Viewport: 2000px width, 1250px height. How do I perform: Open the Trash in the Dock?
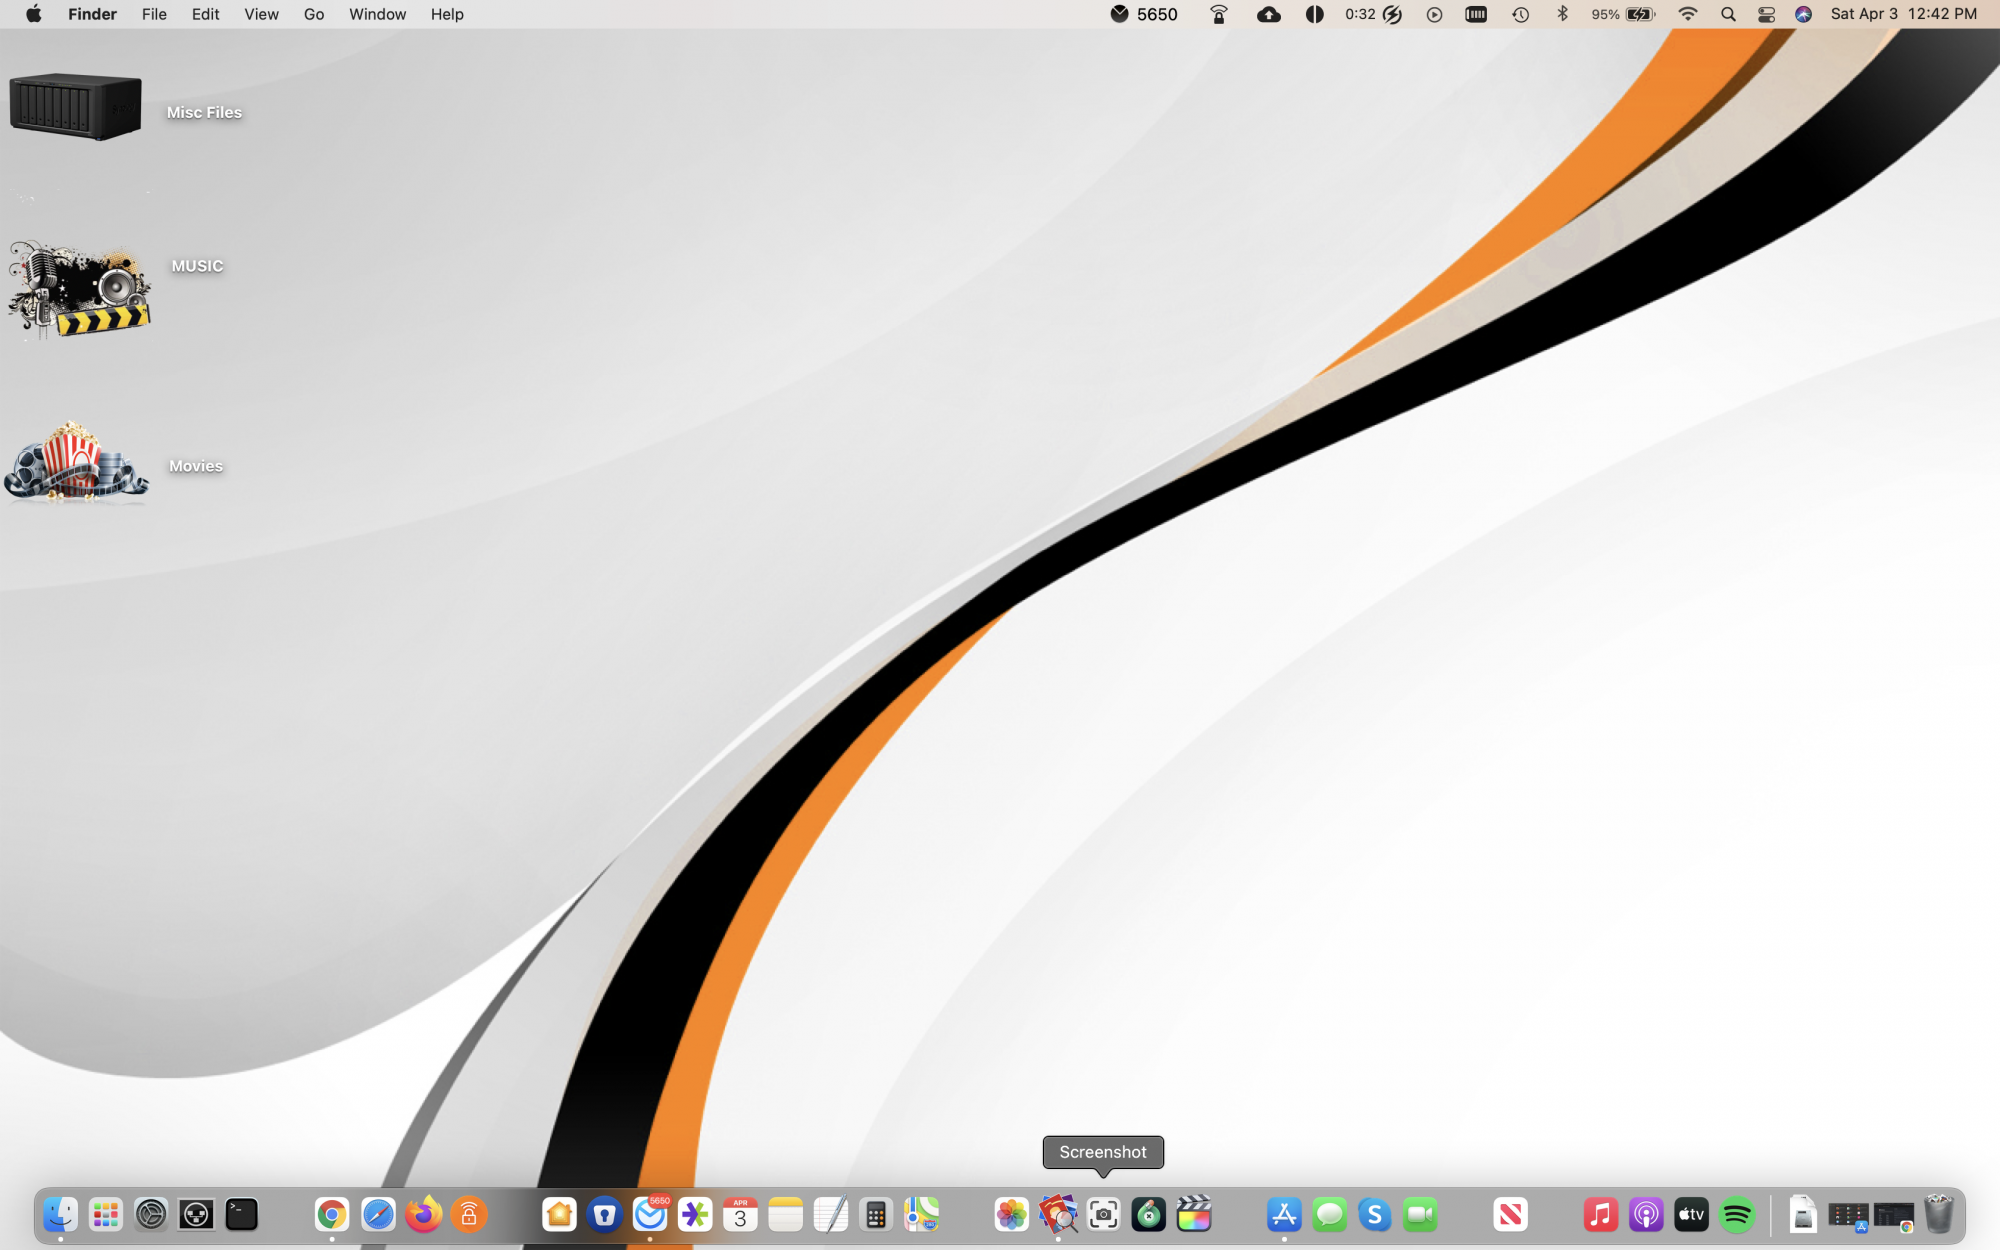1938,1215
